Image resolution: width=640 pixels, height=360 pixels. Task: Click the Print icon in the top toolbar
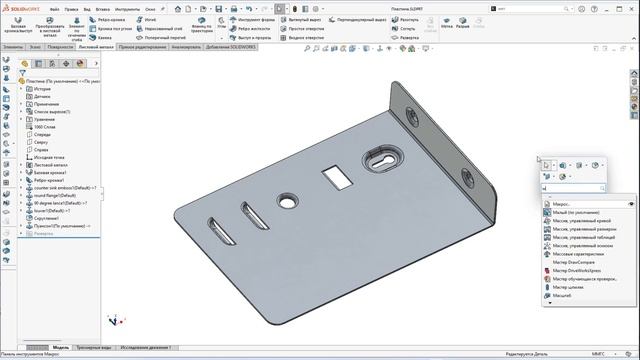(234, 9)
